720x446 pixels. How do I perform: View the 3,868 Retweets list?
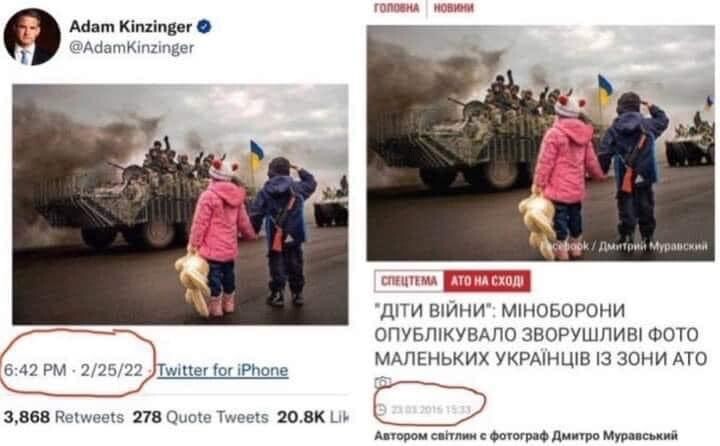64,417
